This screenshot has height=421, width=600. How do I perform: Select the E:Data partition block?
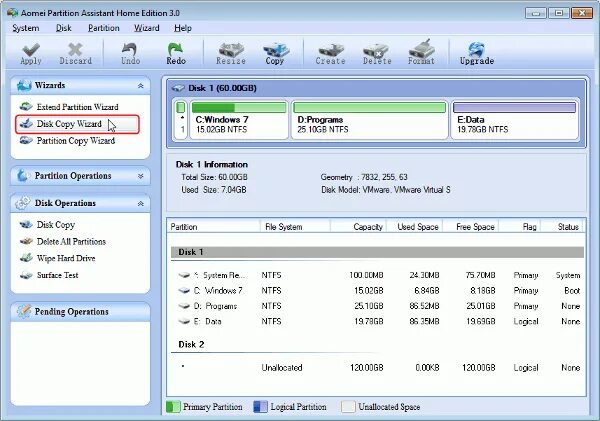pos(515,119)
